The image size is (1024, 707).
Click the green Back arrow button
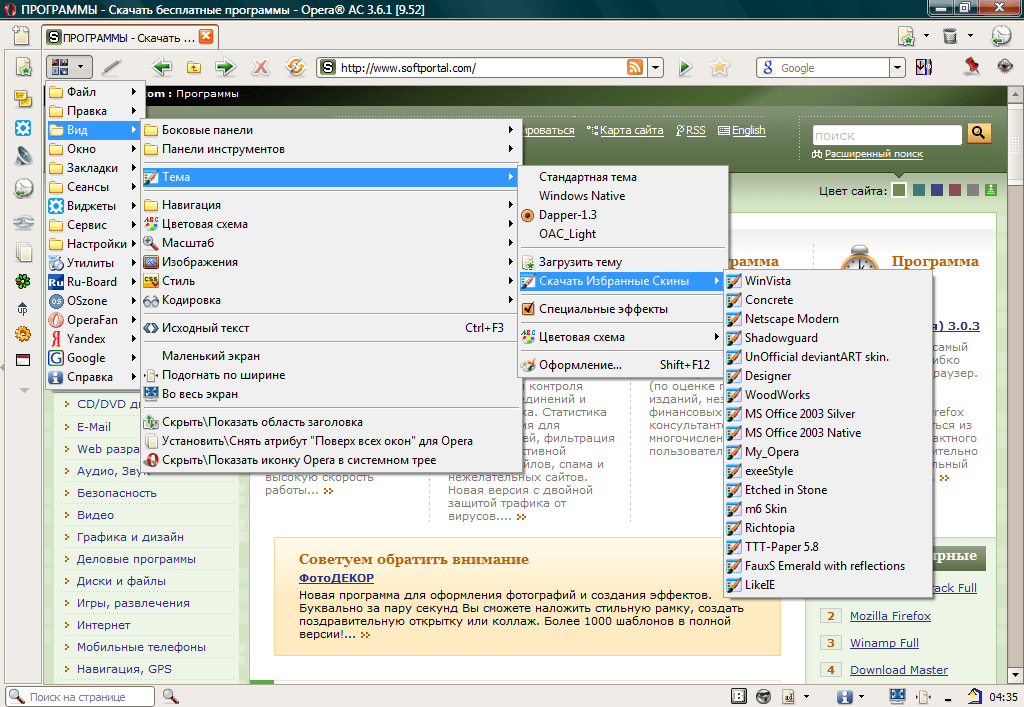tap(161, 67)
